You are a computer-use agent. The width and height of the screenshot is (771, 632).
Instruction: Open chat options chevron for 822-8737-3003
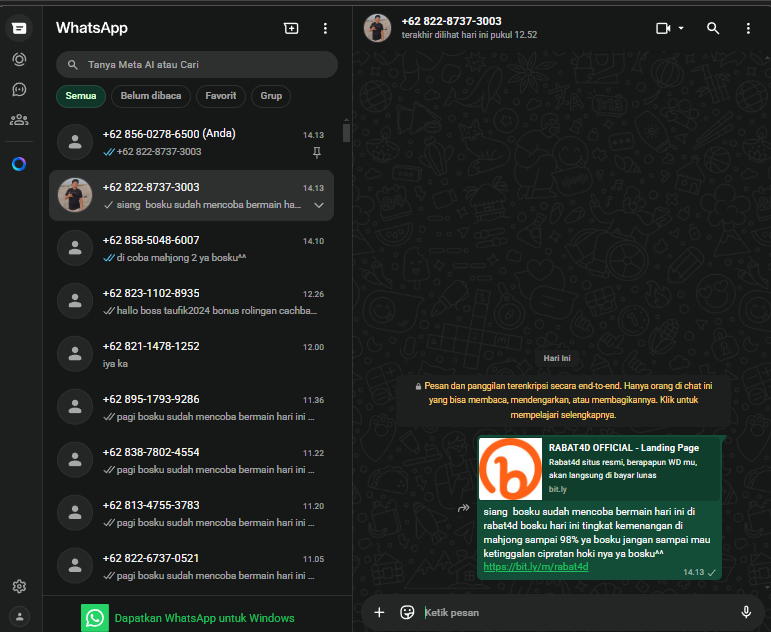click(319, 205)
